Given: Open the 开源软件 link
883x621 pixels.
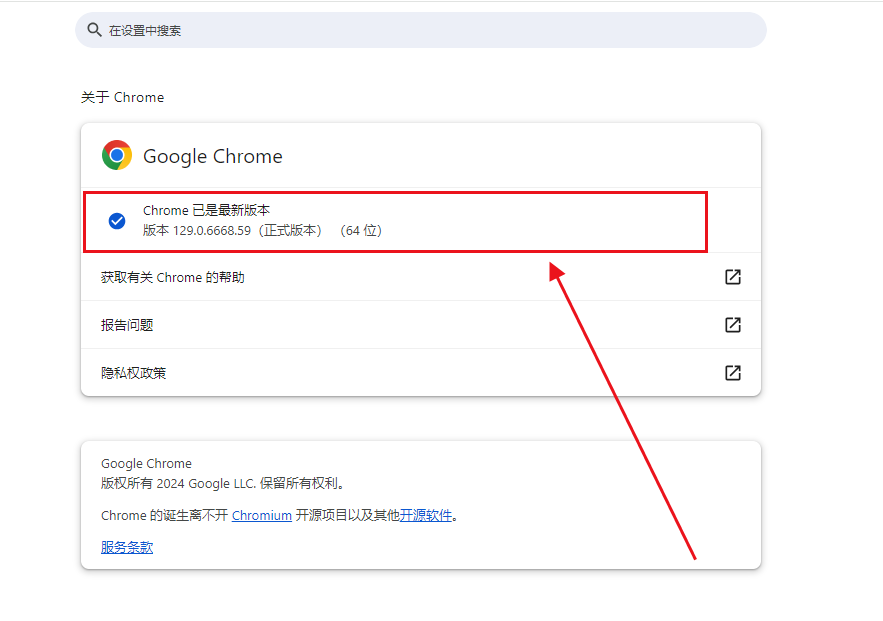Looking at the screenshot, I should [426, 516].
